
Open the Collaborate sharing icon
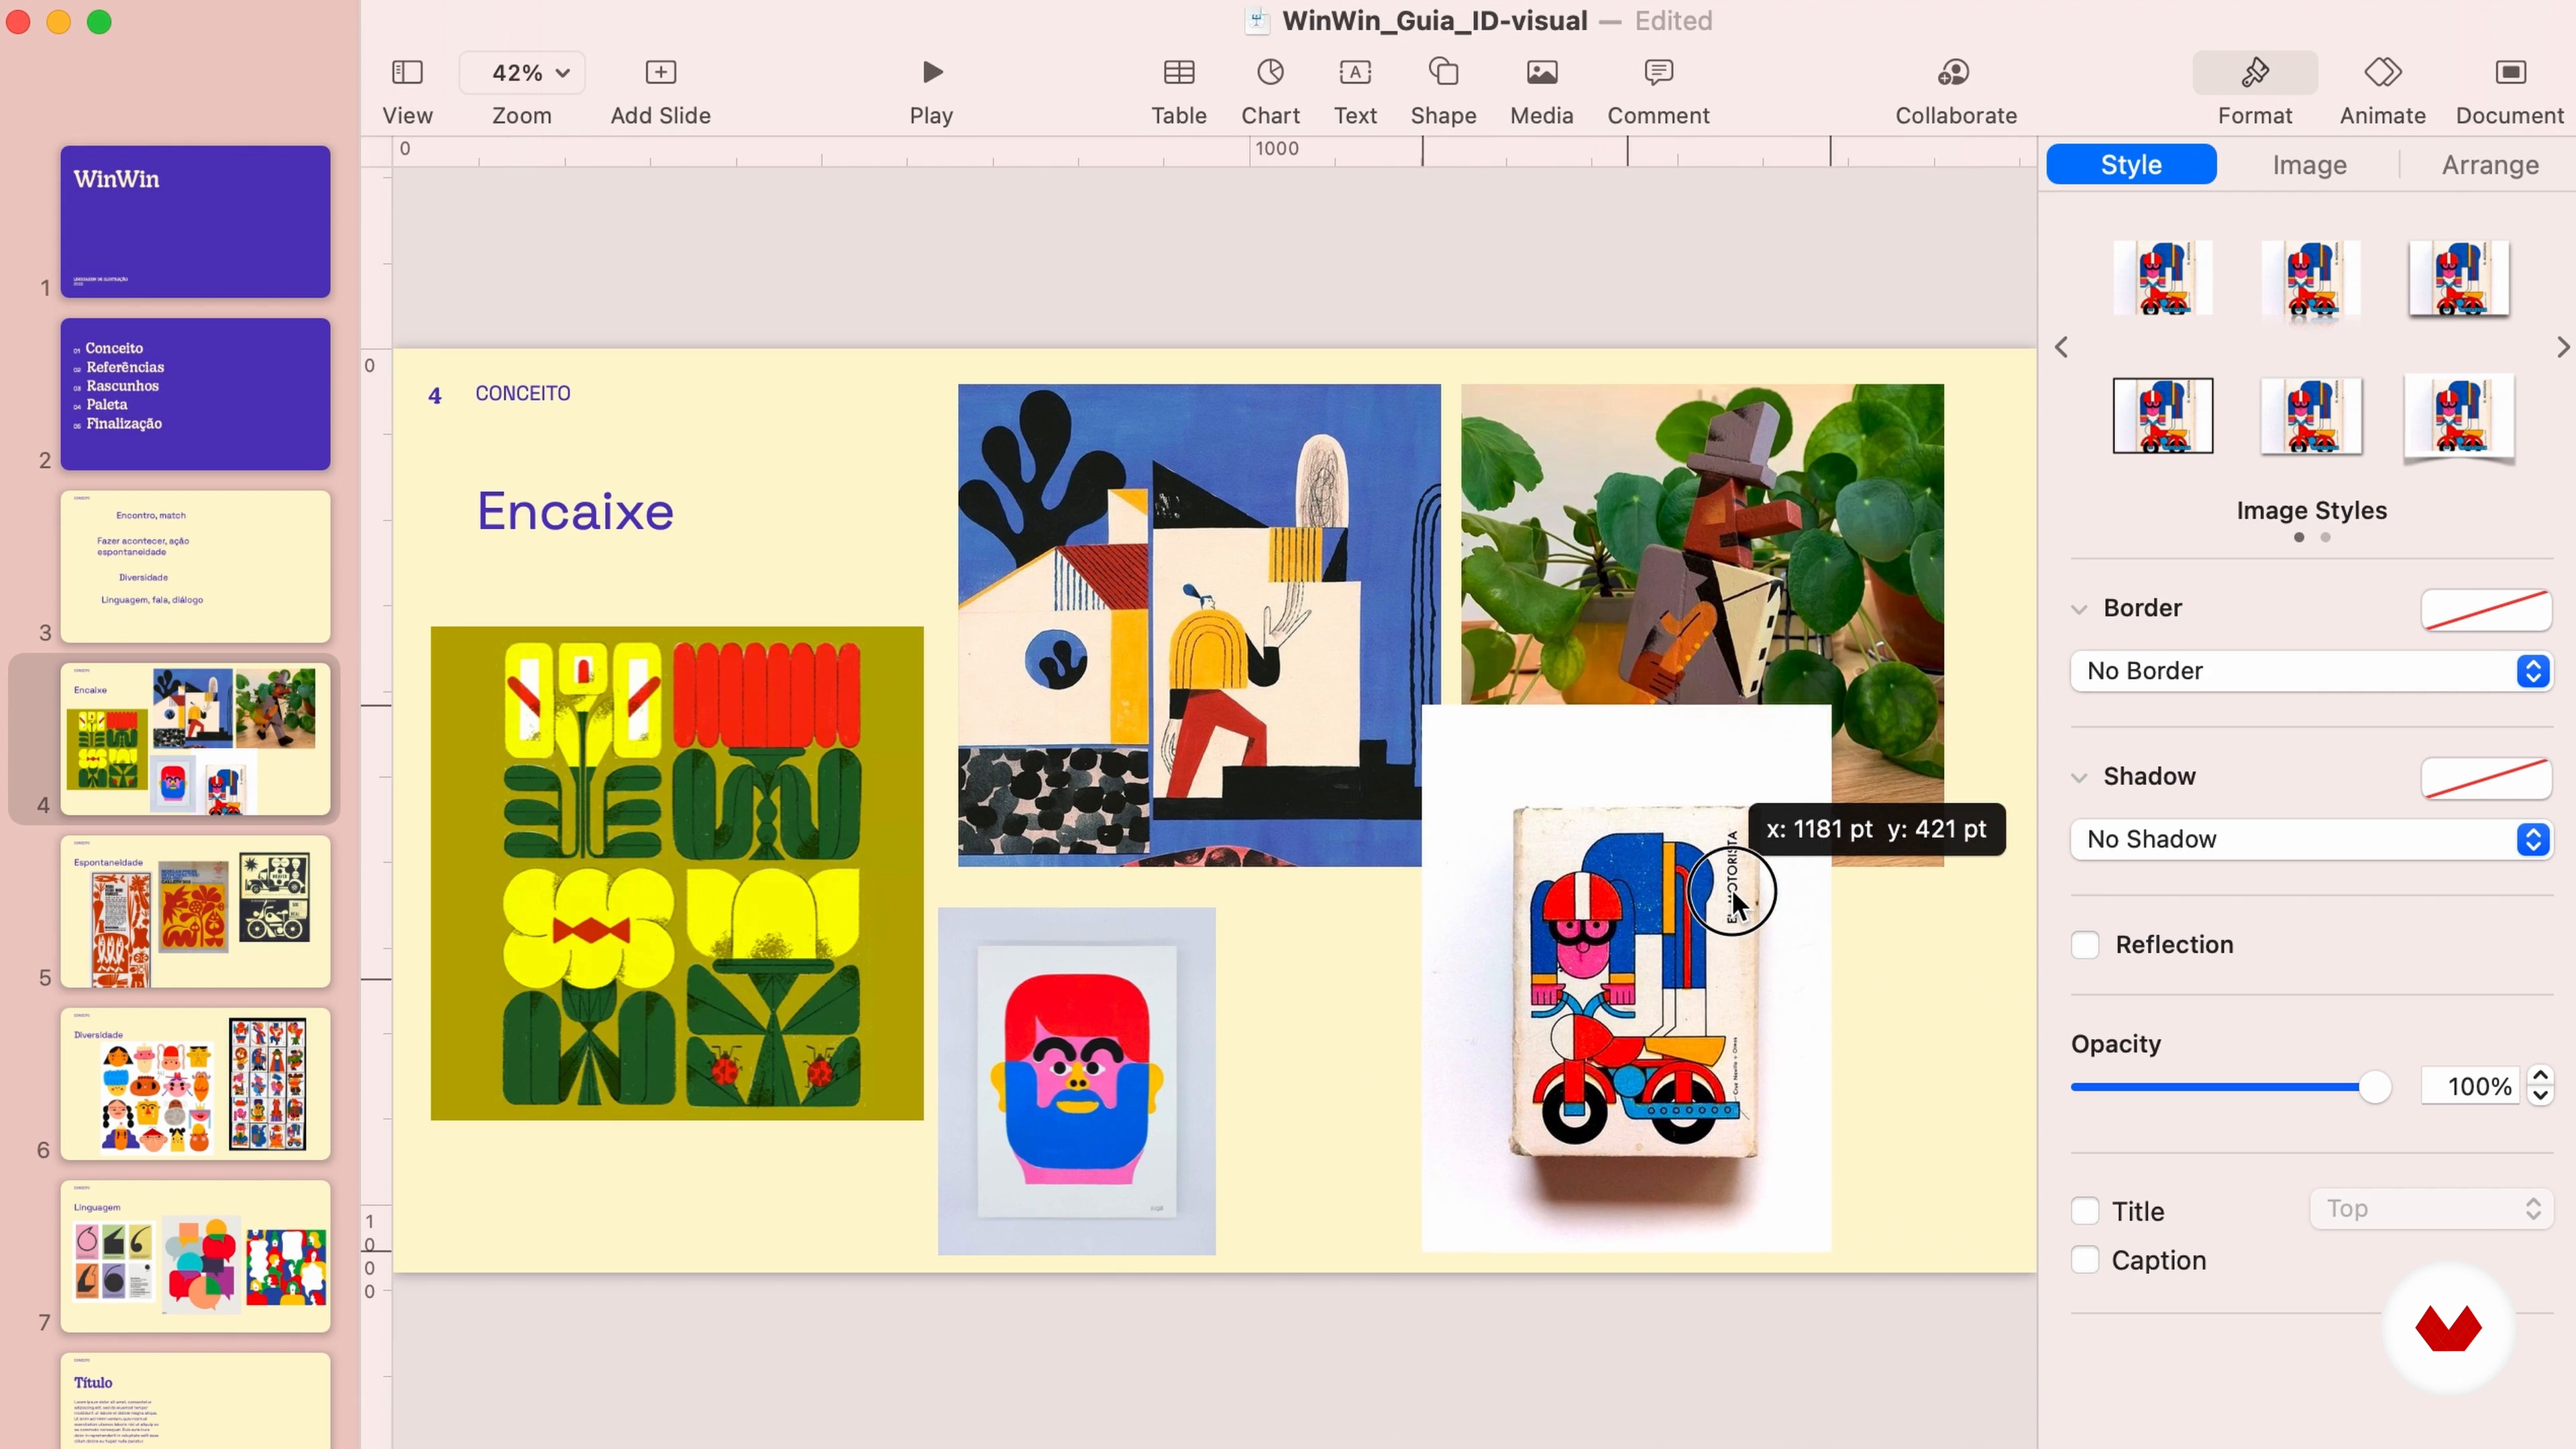click(x=1954, y=72)
